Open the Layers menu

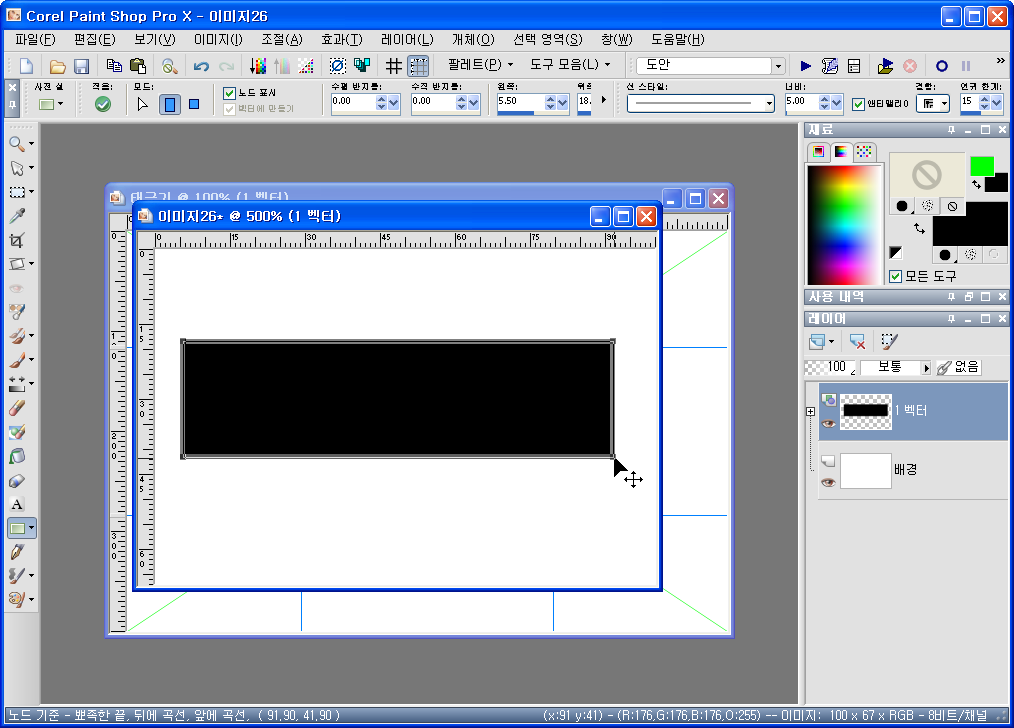click(x=407, y=39)
